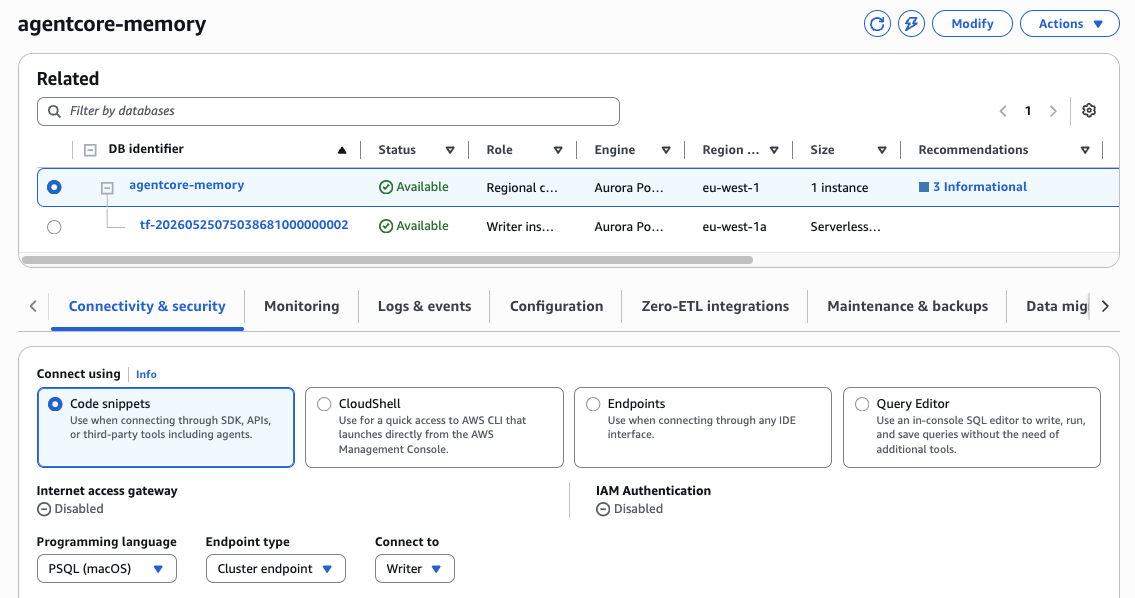Viewport: 1135px width, 598px height.
Task: Click Aurora engine cell in tf-2026 row
Action: tap(628, 227)
